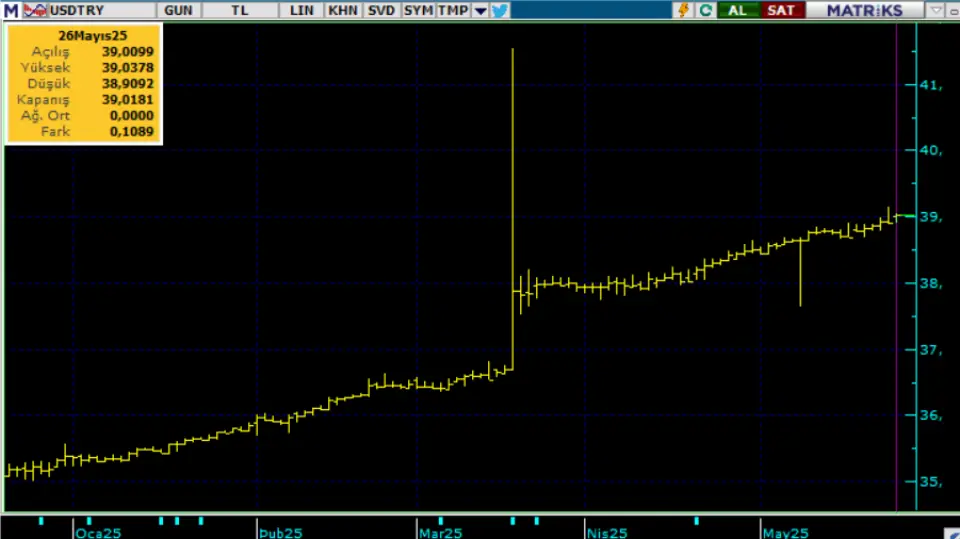
Task: Toggle the LIN linear scale button
Action: point(301,10)
